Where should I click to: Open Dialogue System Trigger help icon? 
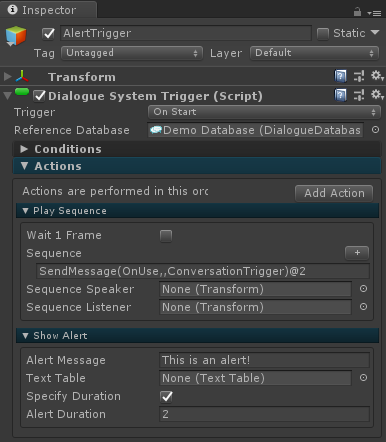click(x=340, y=95)
